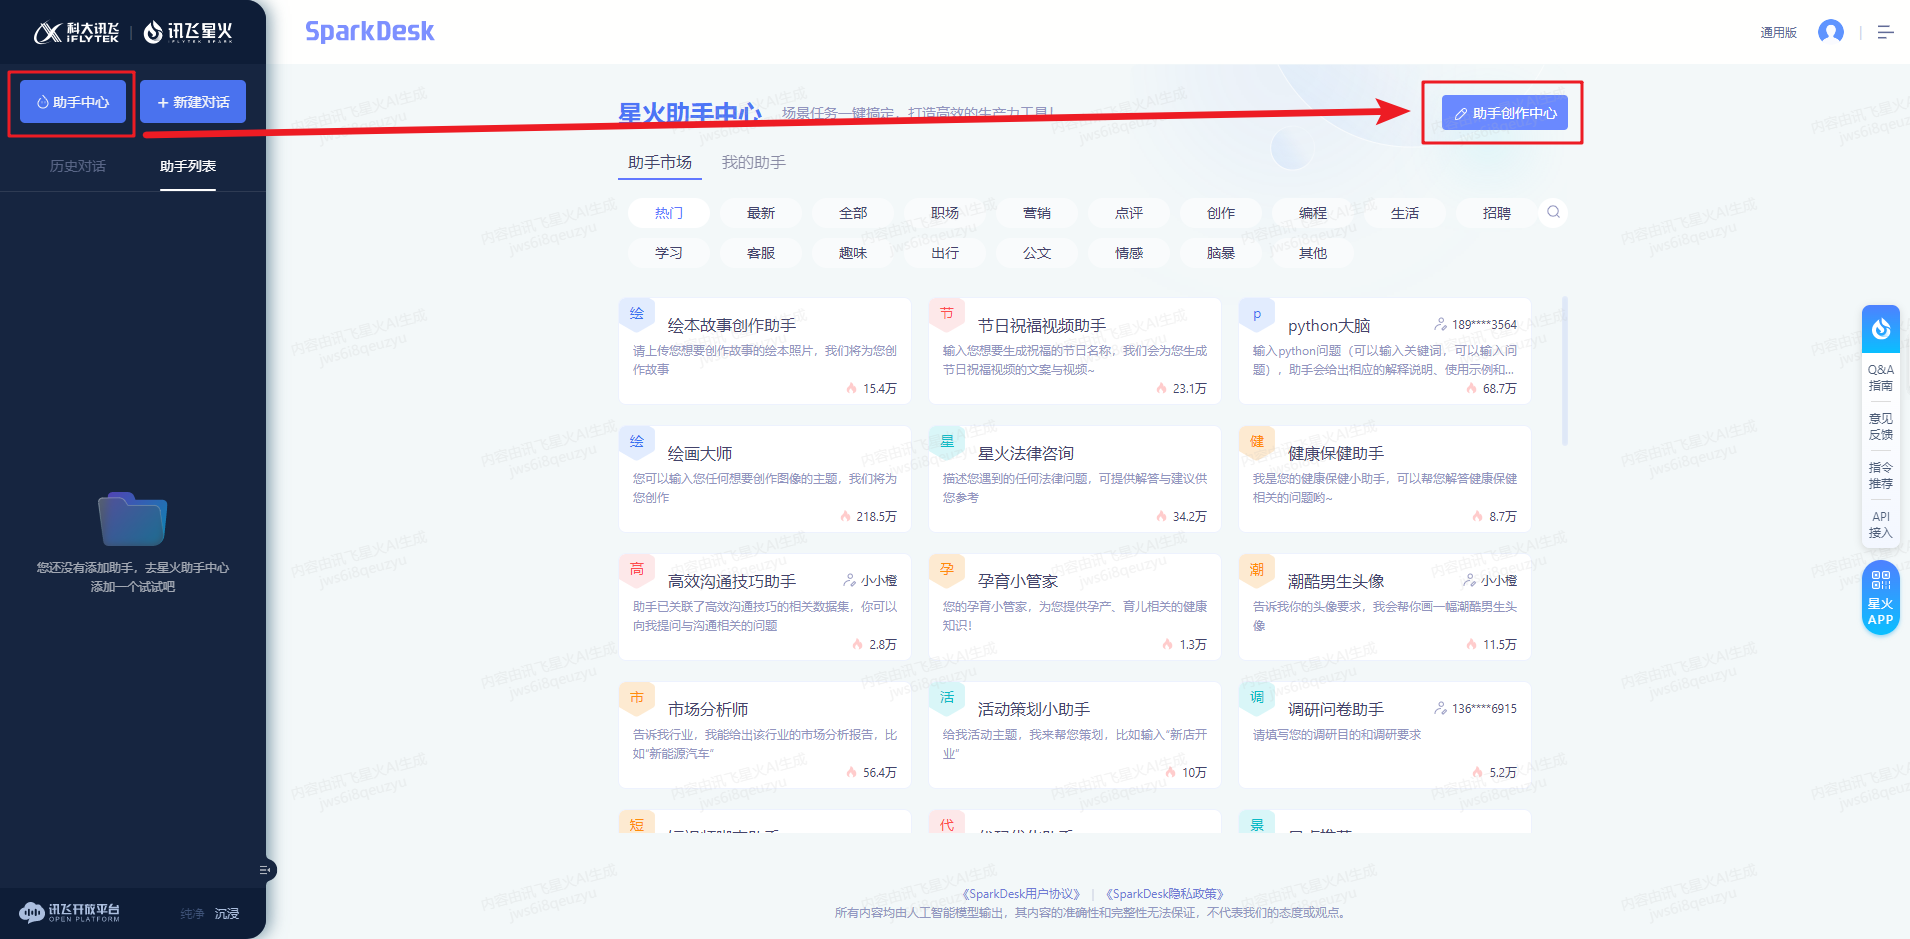
Task: Select the 其他 category filter
Action: [1313, 253]
